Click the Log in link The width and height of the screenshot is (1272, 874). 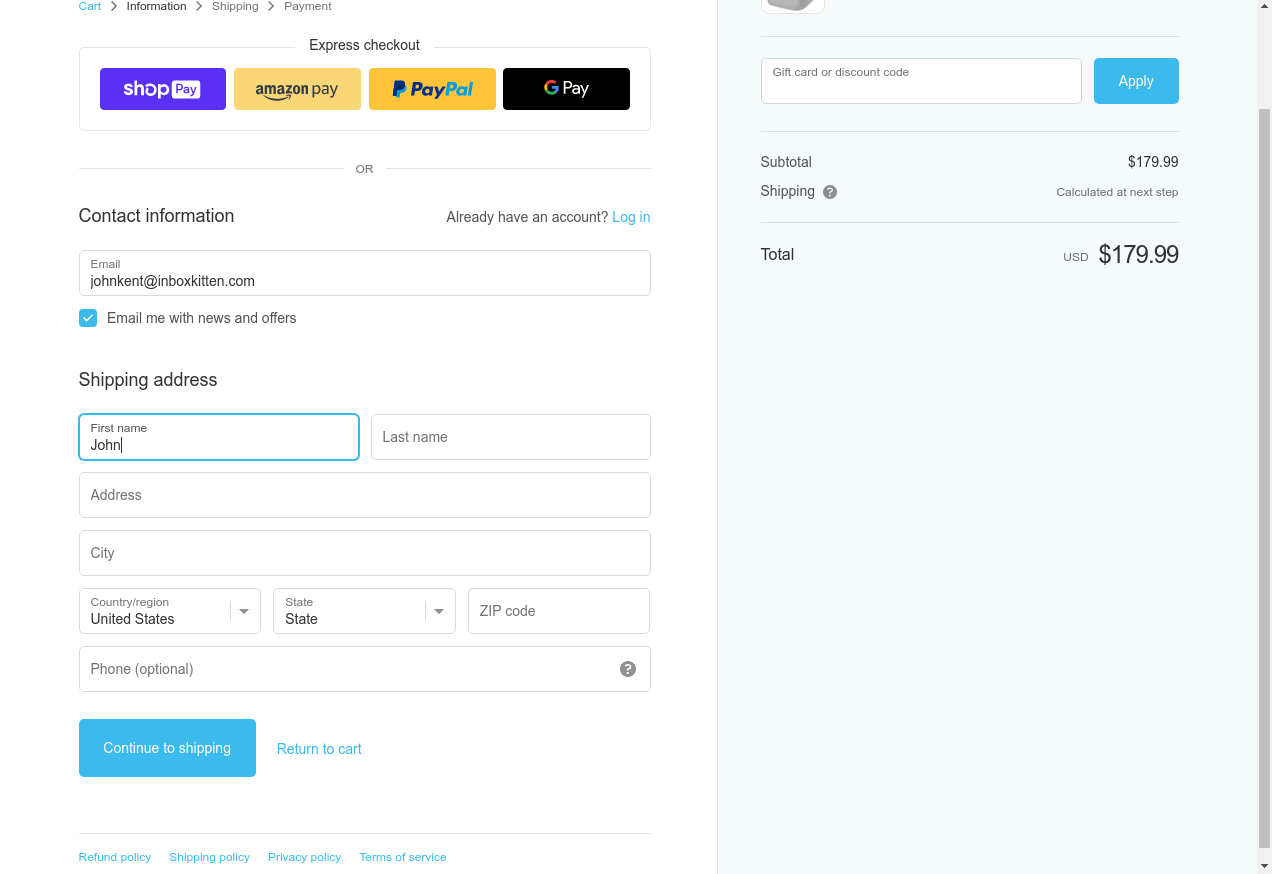point(631,217)
